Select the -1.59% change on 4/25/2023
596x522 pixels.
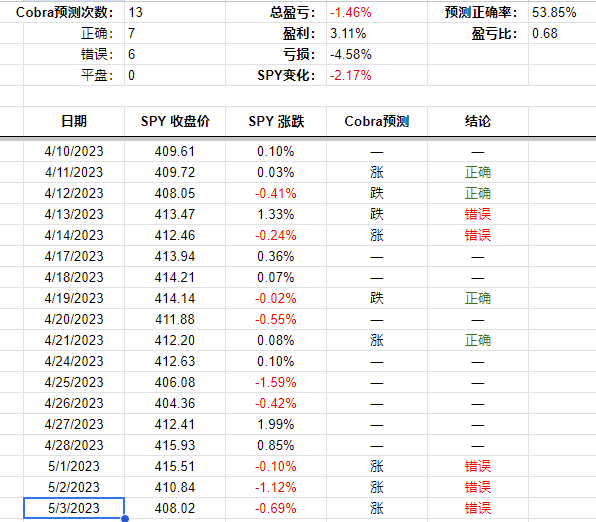coord(276,382)
